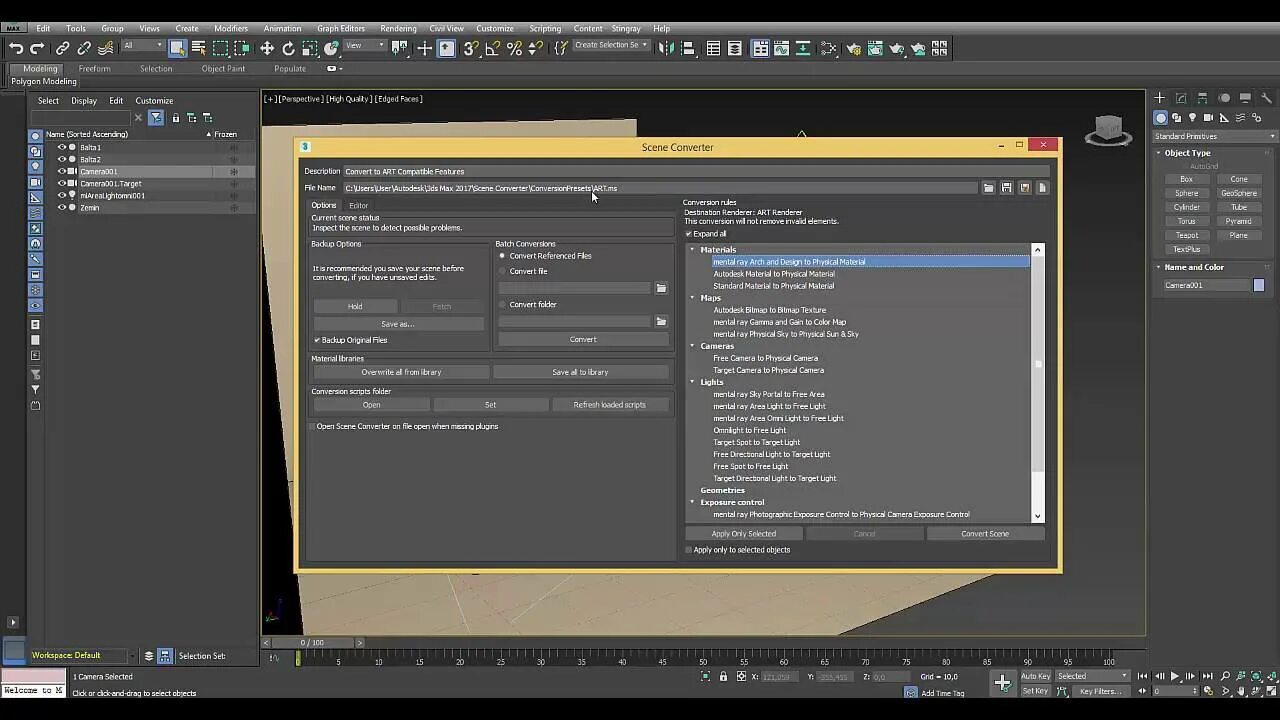
Task: Toggle Backup Original Files checkbox
Action: [x=317, y=340]
